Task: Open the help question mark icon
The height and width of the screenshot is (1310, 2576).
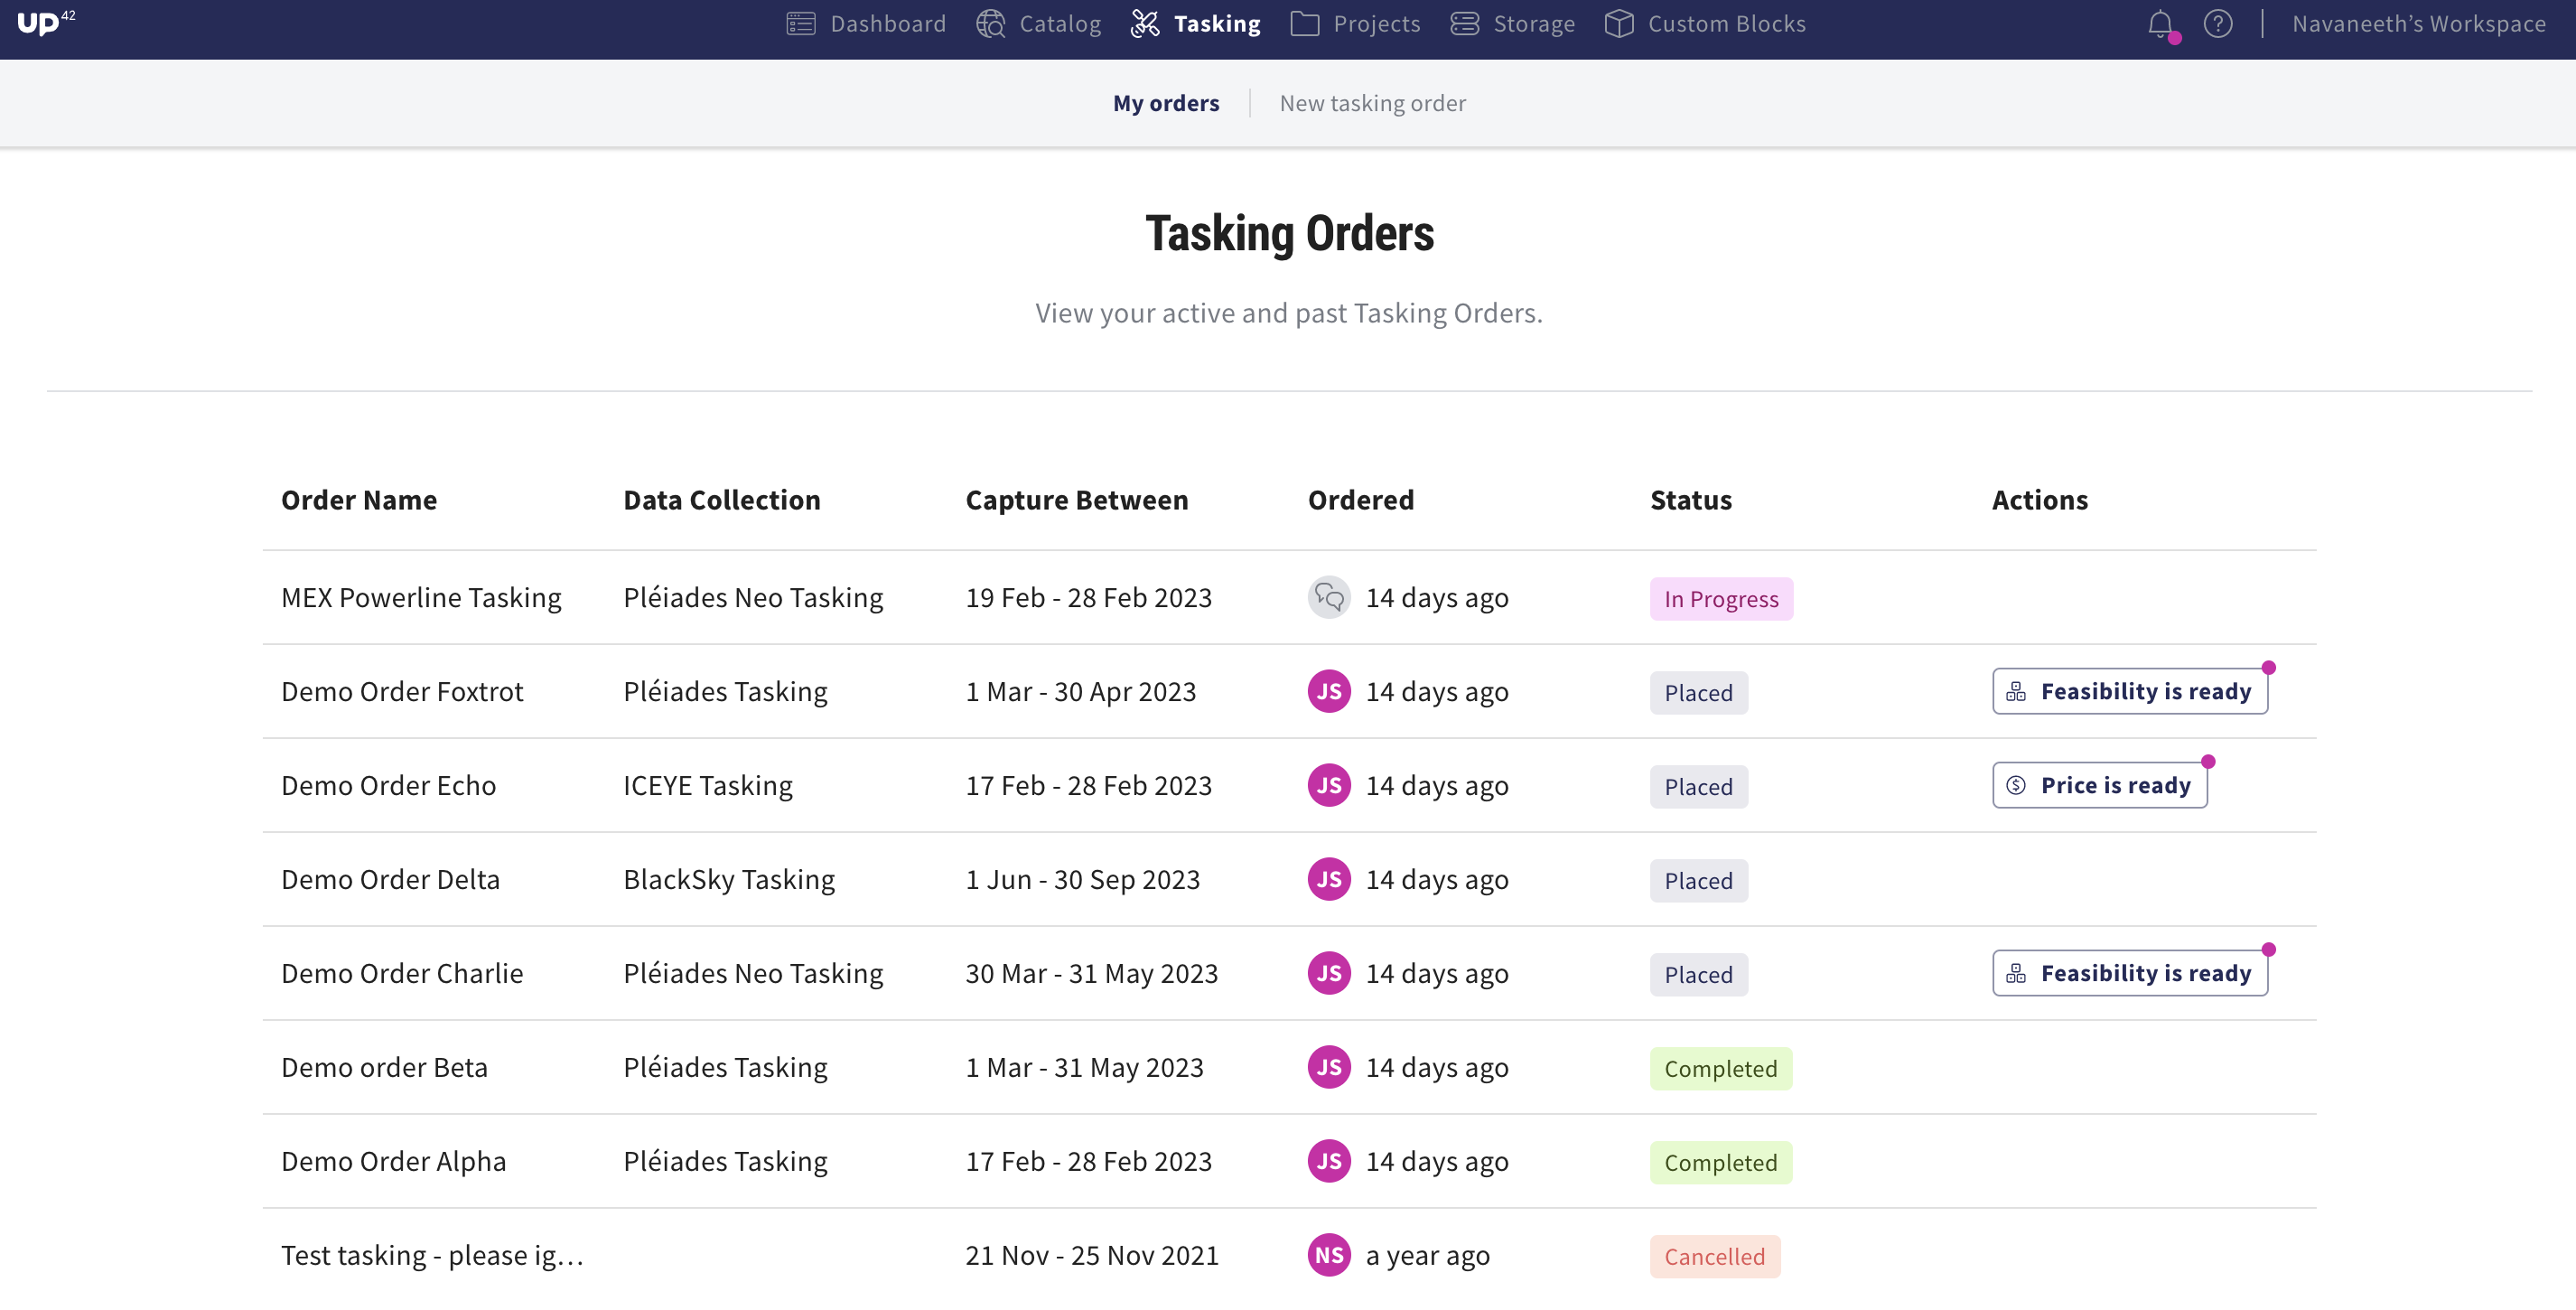Action: pos(2217,24)
